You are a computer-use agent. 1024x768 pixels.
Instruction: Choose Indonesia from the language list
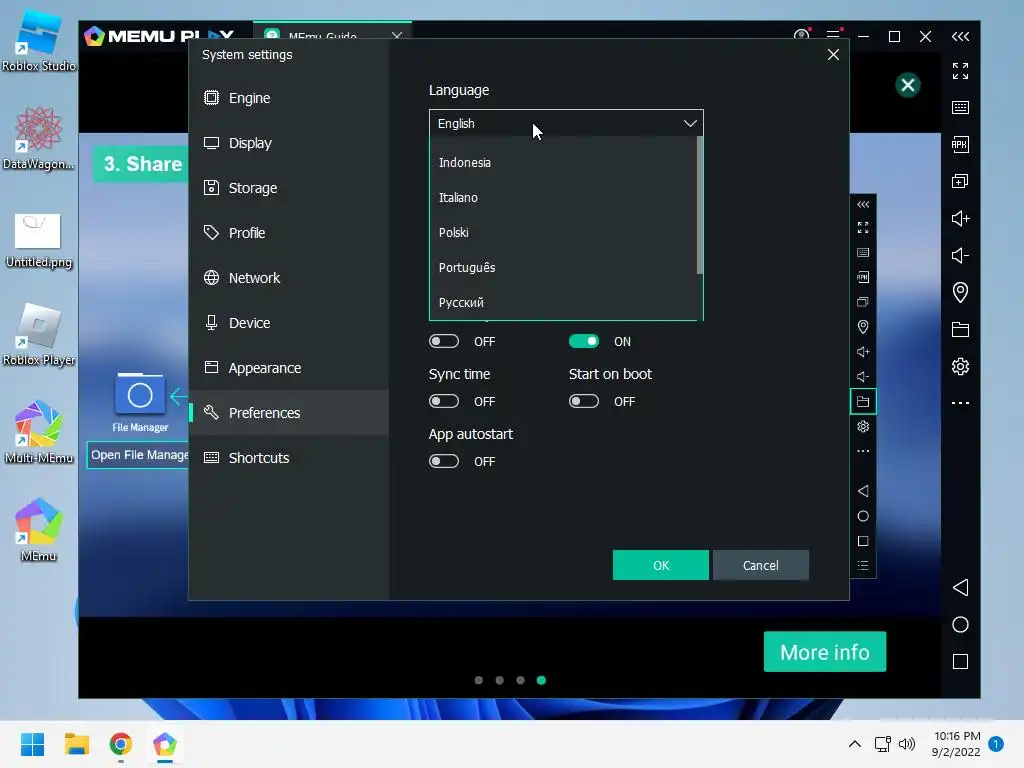(x=563, y=163)
